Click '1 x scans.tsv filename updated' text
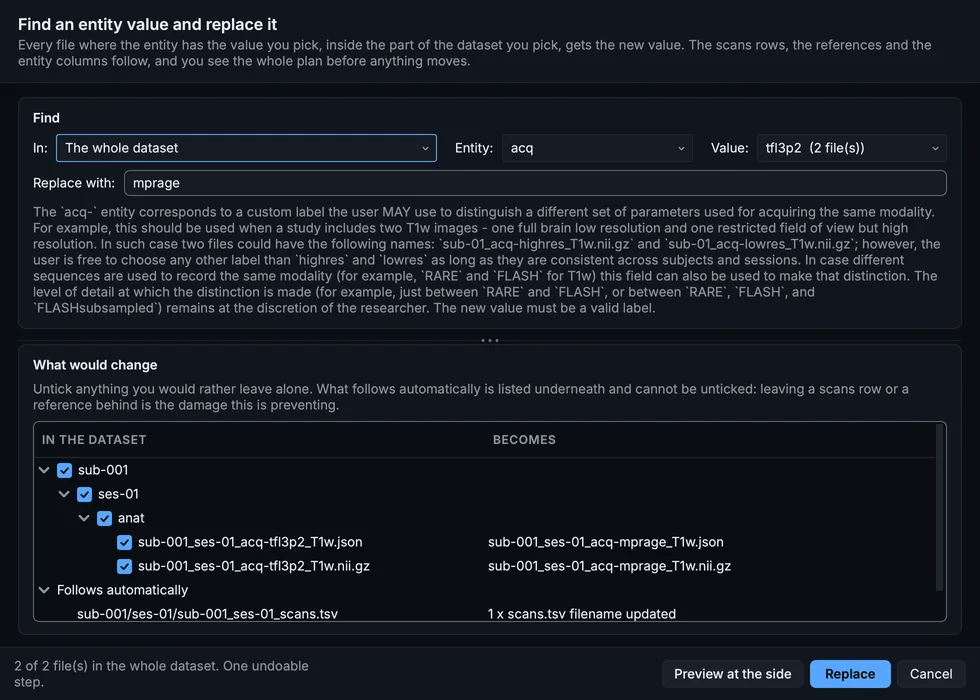The image size is (980, 700). pyautogui.click(x=582, y=614)
